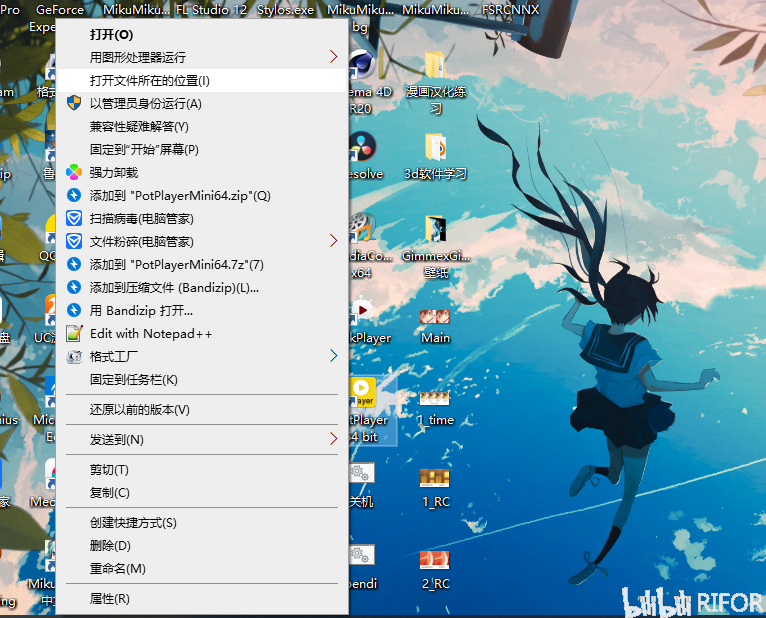
Task: Select 漫画汉化练习 folder on desktop
Action: click(x=435, y=66)
